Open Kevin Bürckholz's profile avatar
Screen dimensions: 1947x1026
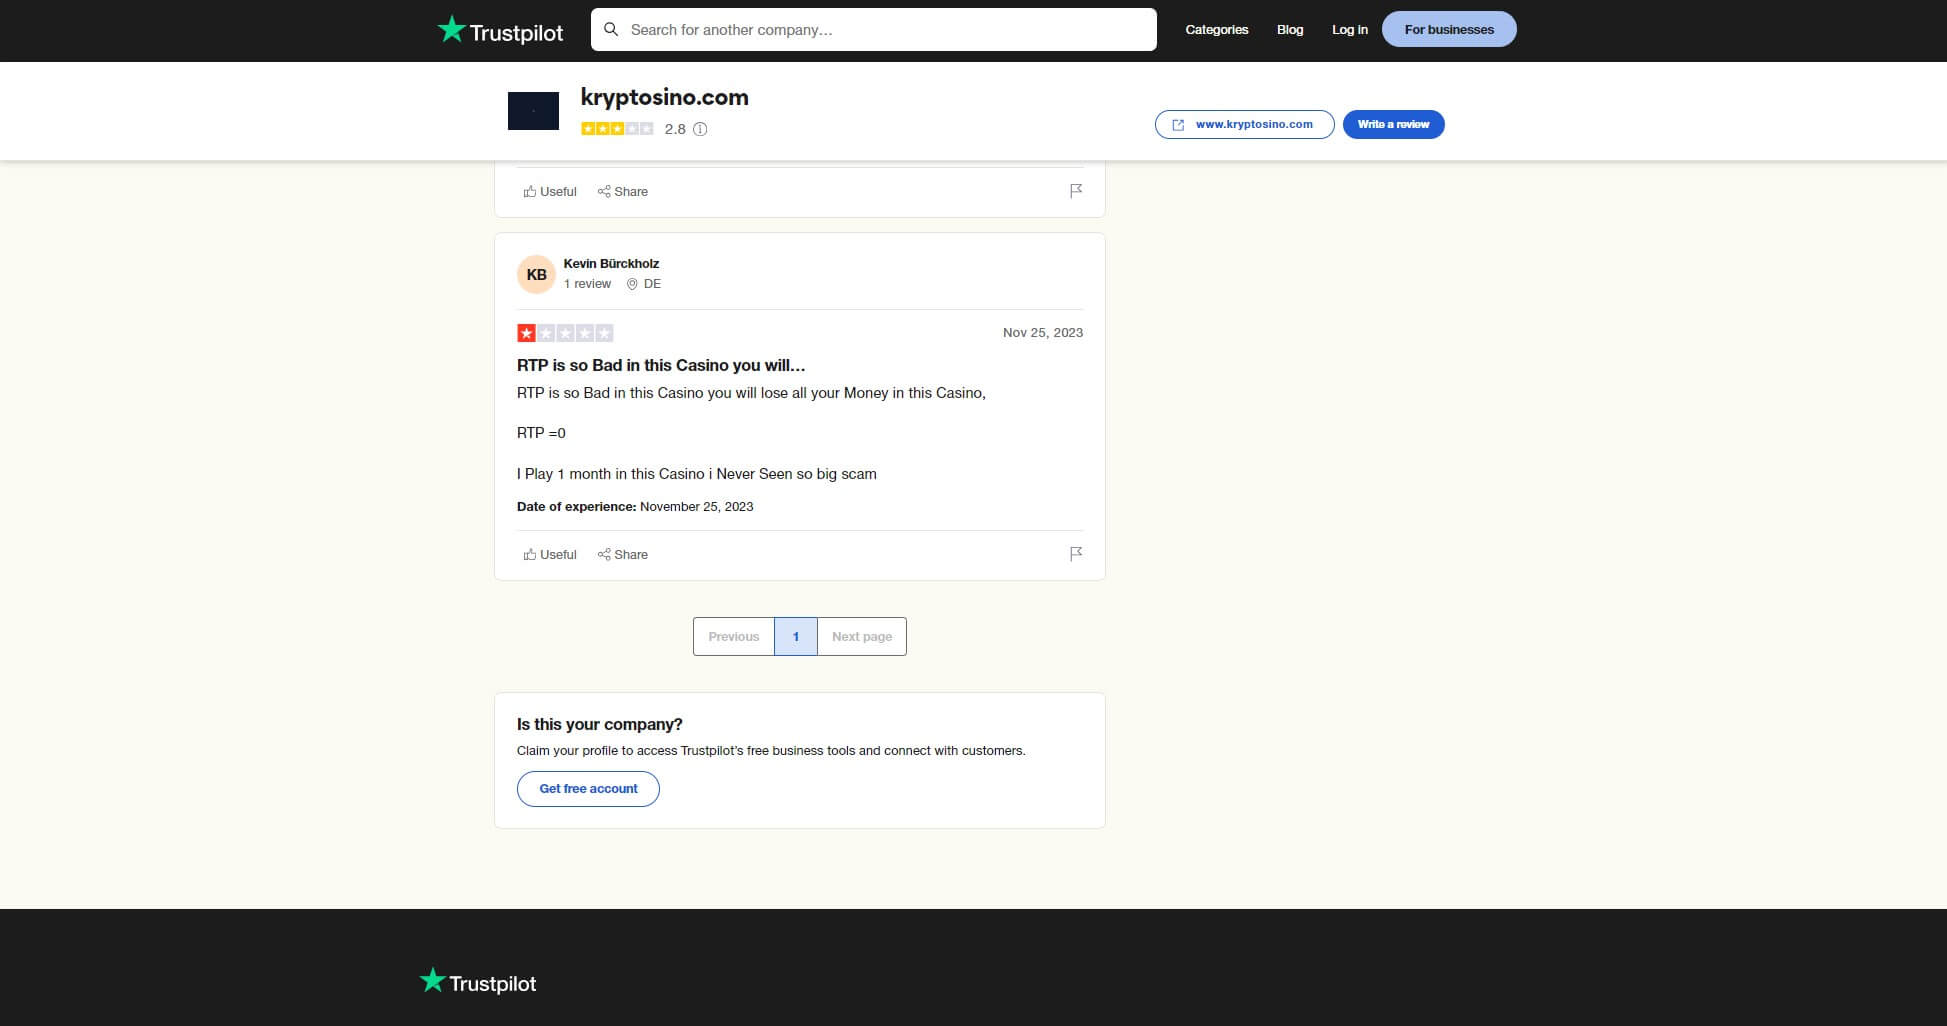pyautogui.click(x=536, y=273)
